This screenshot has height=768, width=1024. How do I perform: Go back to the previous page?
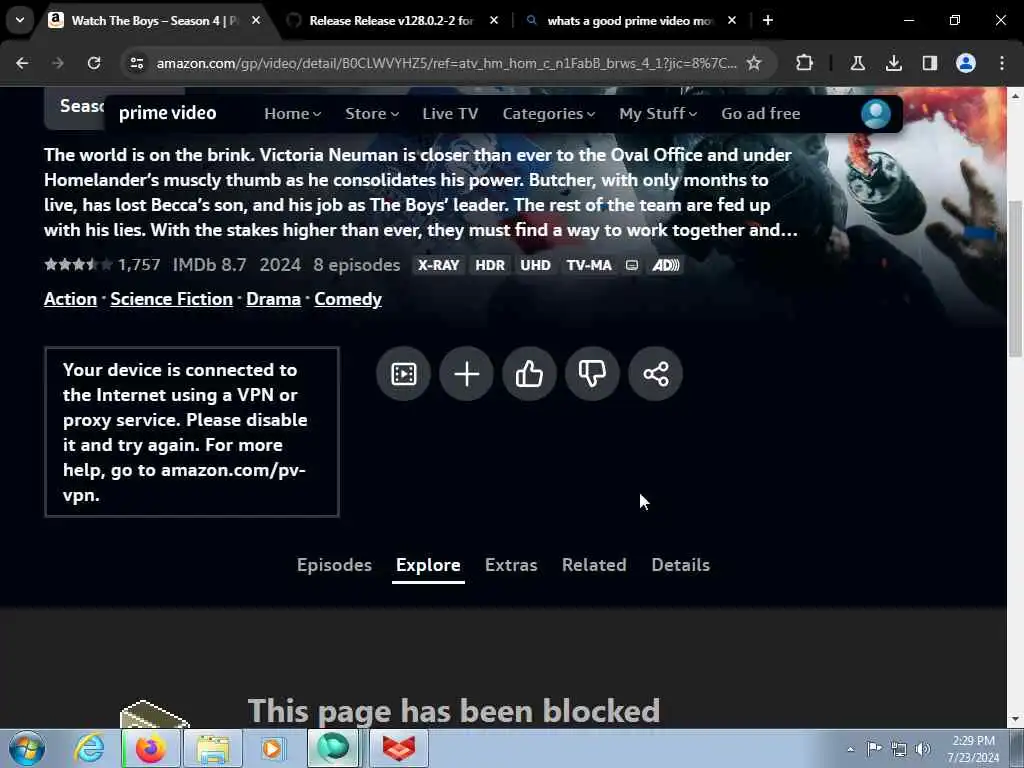click(x=22, y=63)
